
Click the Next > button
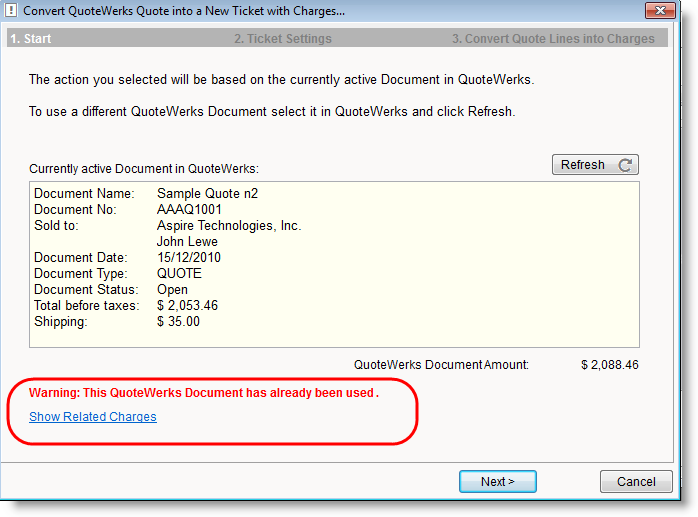[497, 482]
